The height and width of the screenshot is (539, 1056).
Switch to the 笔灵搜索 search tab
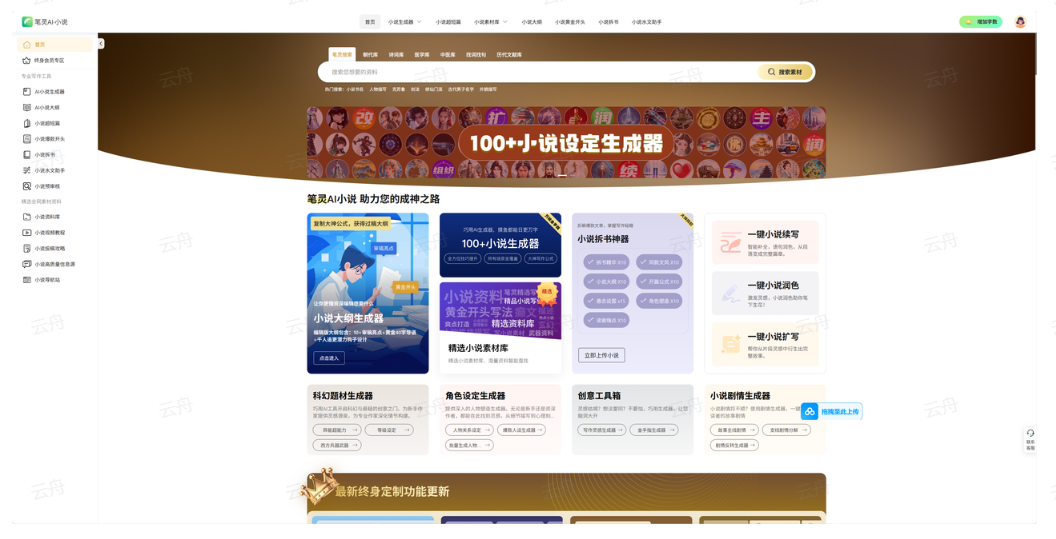(341, 55)
